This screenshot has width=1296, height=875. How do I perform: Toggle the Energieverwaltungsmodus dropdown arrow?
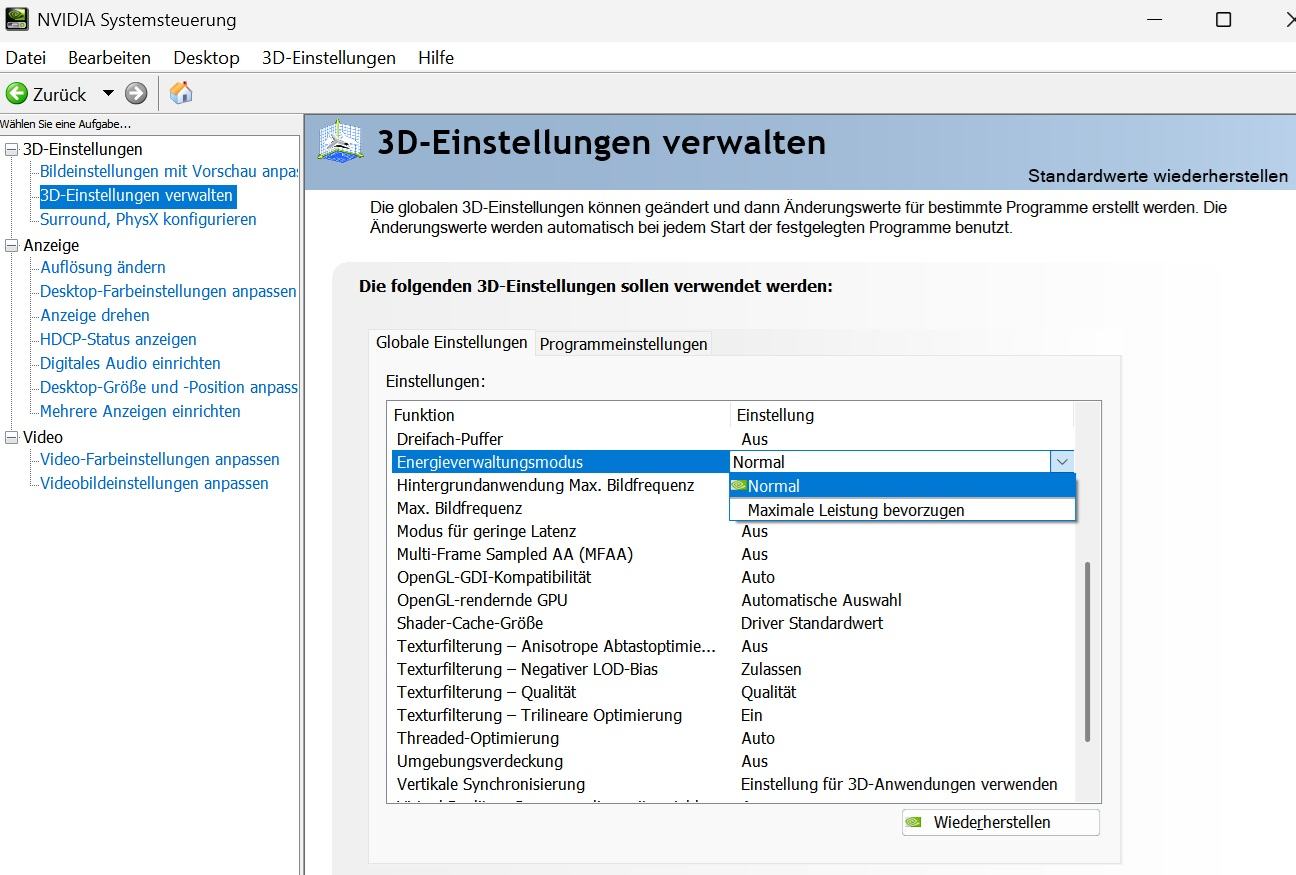coord(1062,461)
